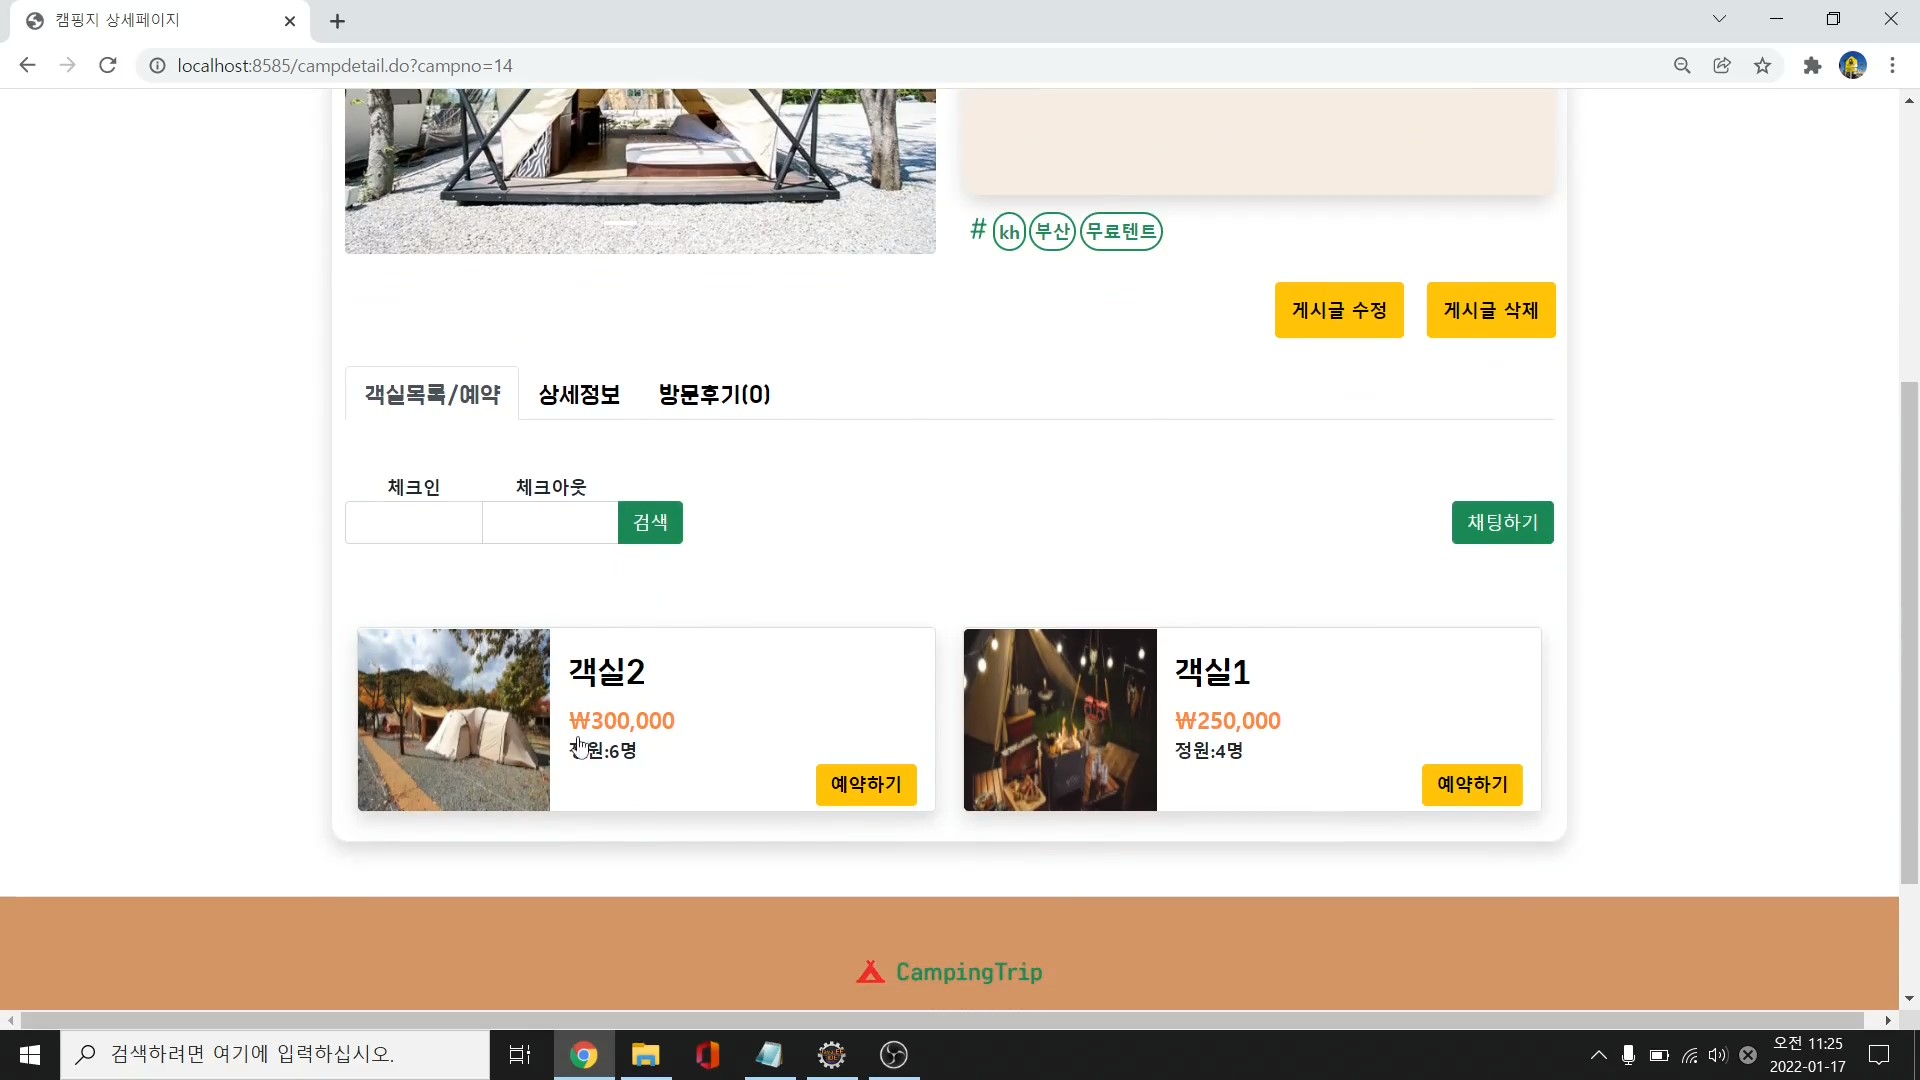Open the 상세정보 tab

(x=579, y=394)
